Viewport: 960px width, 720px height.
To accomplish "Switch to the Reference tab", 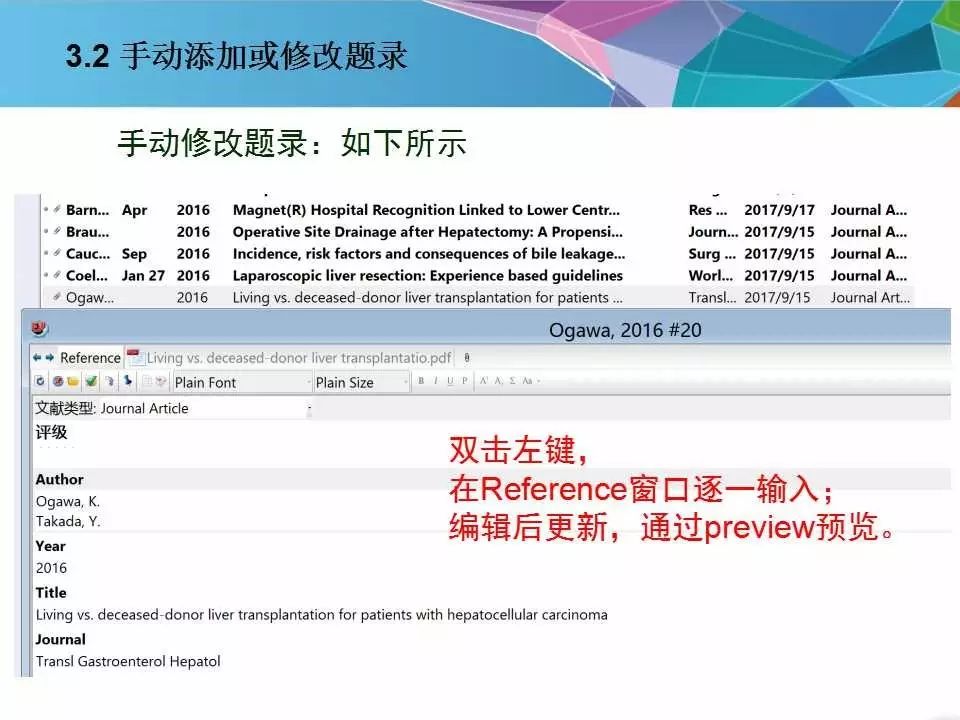I will click(90, 358).
